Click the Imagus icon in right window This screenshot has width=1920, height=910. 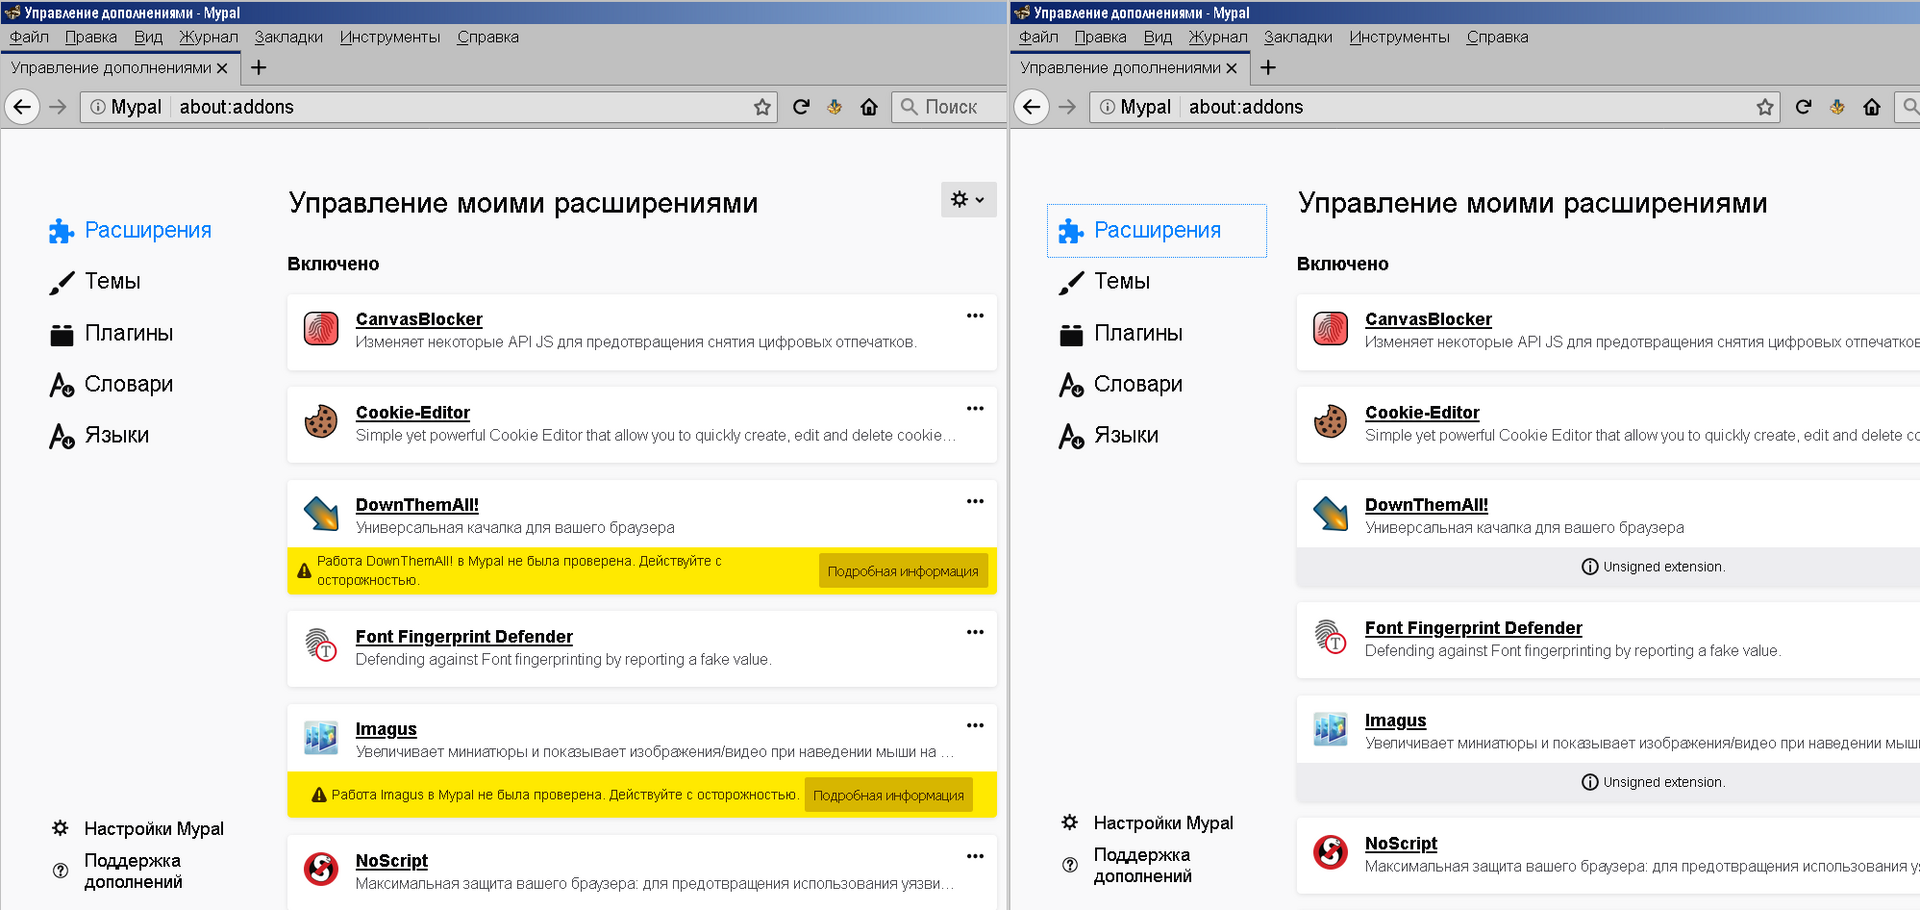1330,729
